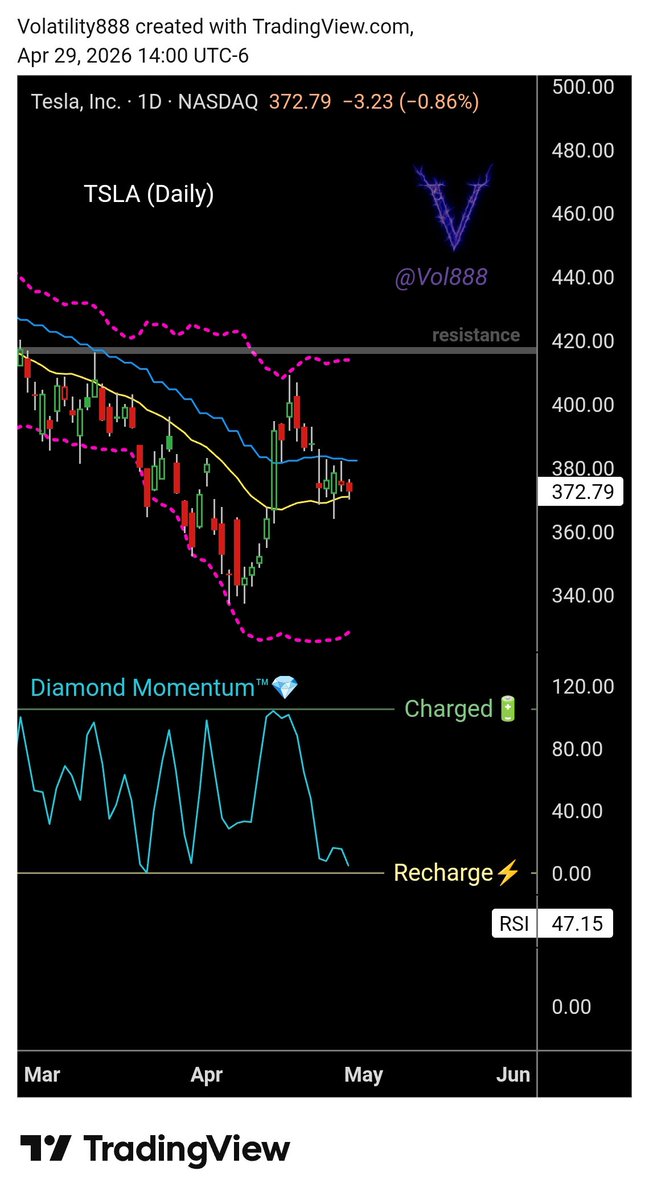649x1200 pixels.
Task: Click the 'TSLA (Daily)' chart title
Action: (x=148, y=194)
